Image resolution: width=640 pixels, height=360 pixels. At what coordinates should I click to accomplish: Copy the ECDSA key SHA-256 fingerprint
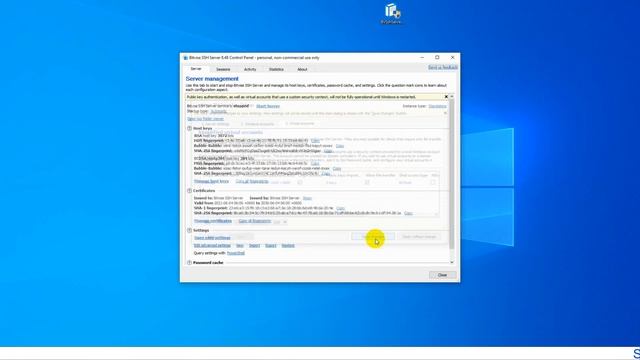(x=326, y=173)
